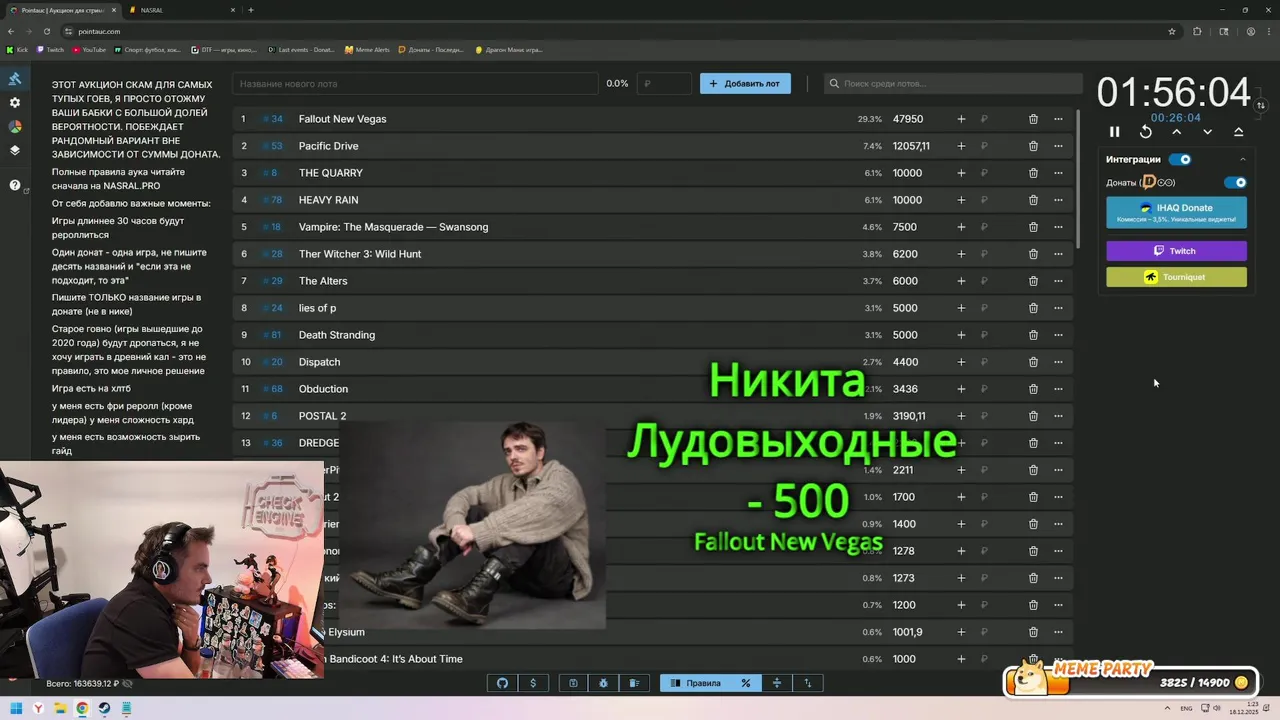
Task: Open more options for The Alters
Action: pyautogui.click(x=1058, y=281)
